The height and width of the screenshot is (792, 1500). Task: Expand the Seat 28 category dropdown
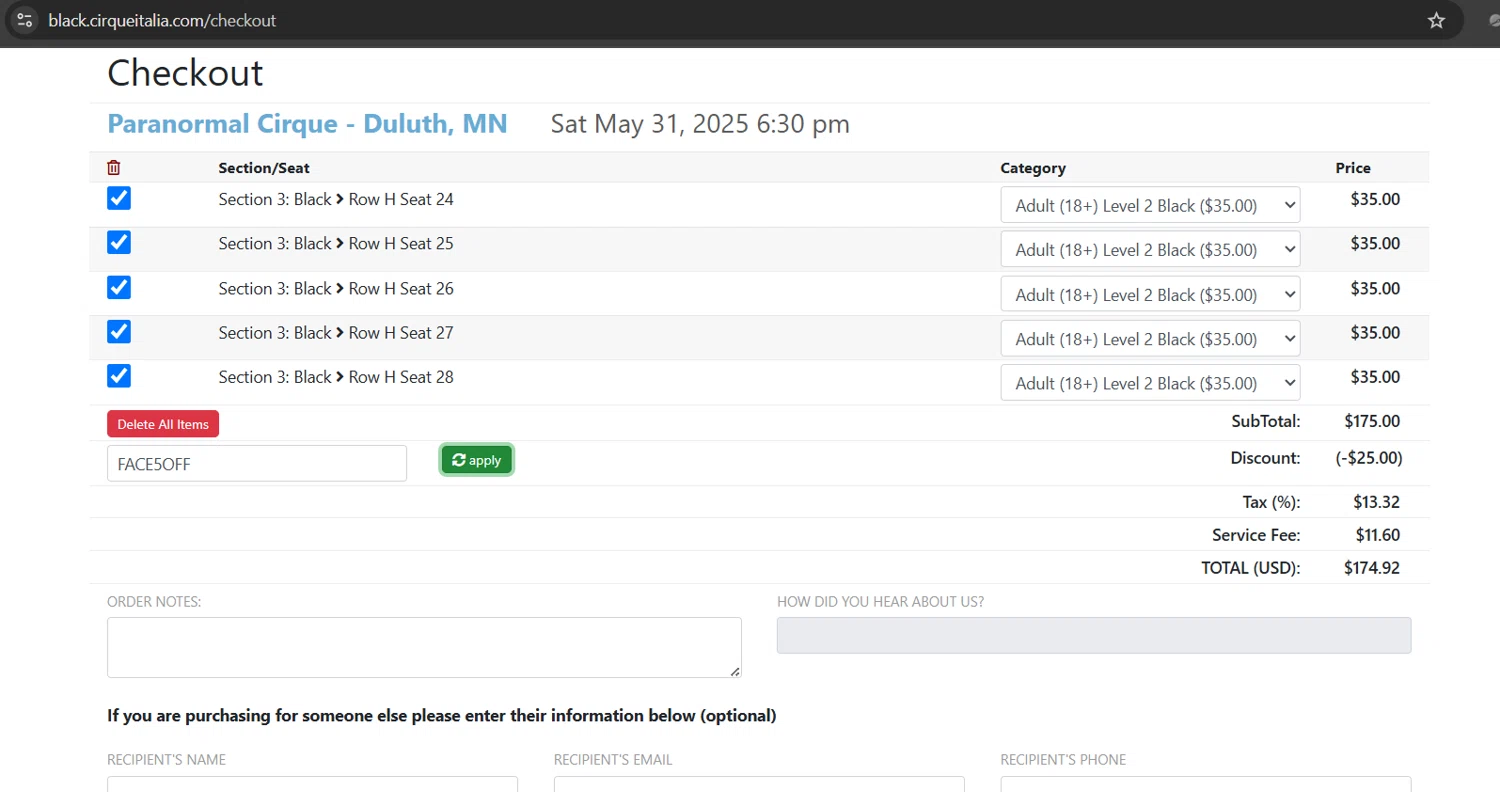(x=1149, y=383)
